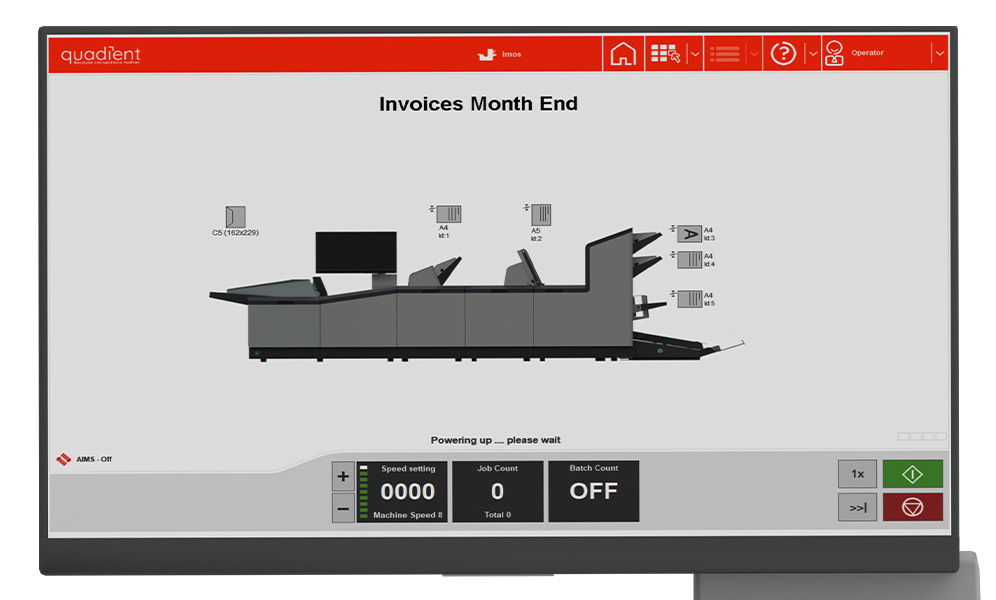996x600 pixels.
Task: Expand the Operator account dropdown arrow
Action: click(x=939, y=54)
